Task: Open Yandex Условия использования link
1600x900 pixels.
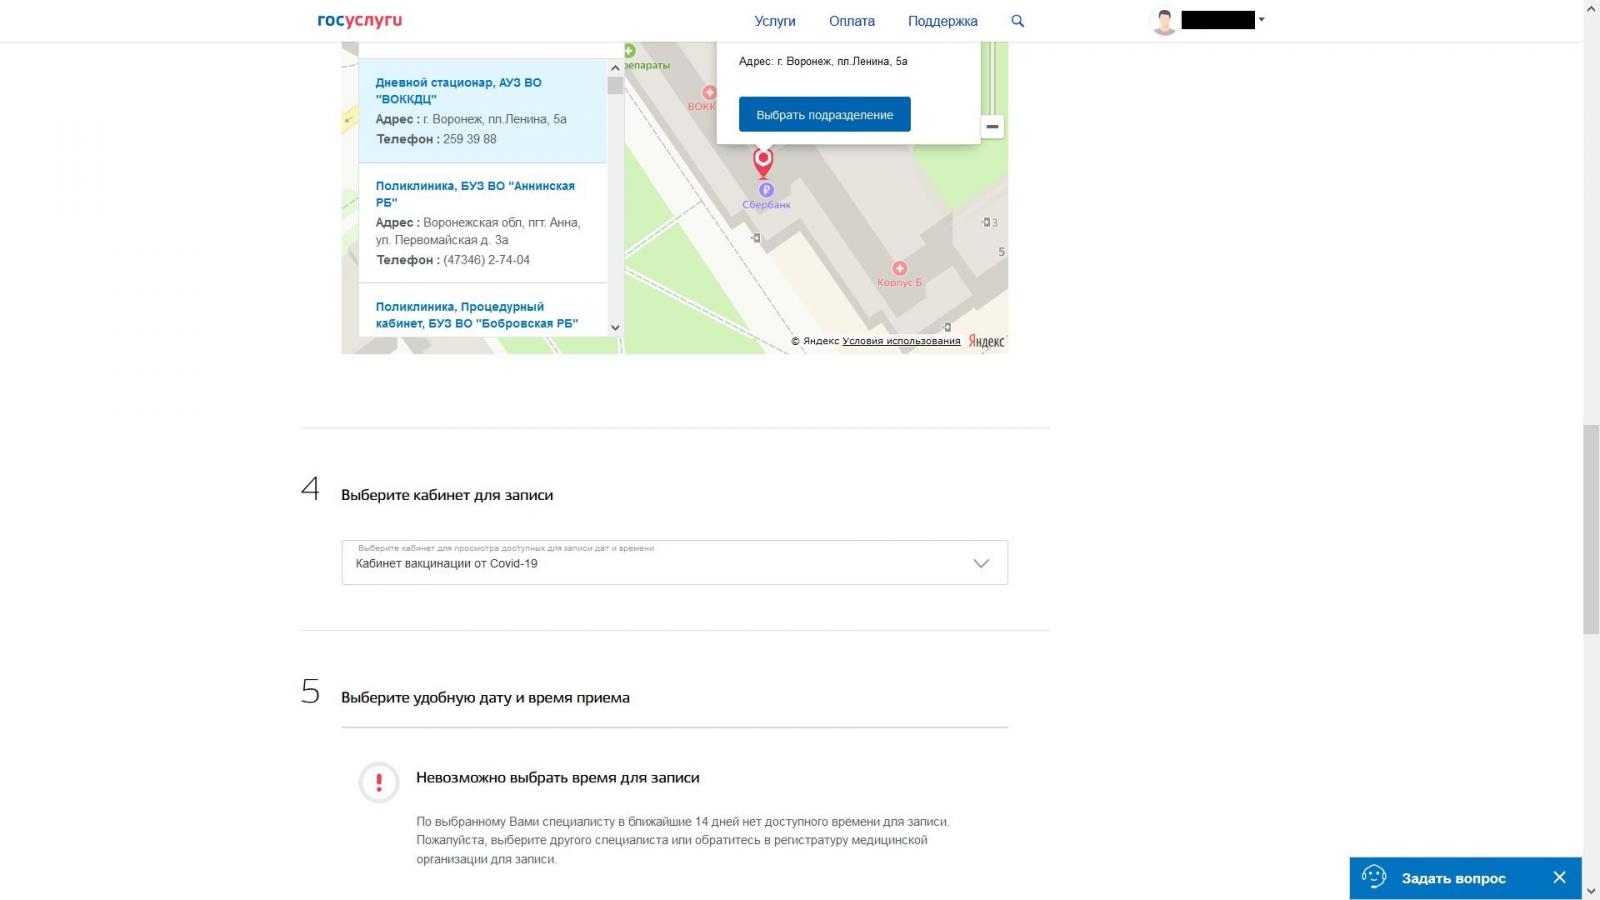Action: point(901,341)
